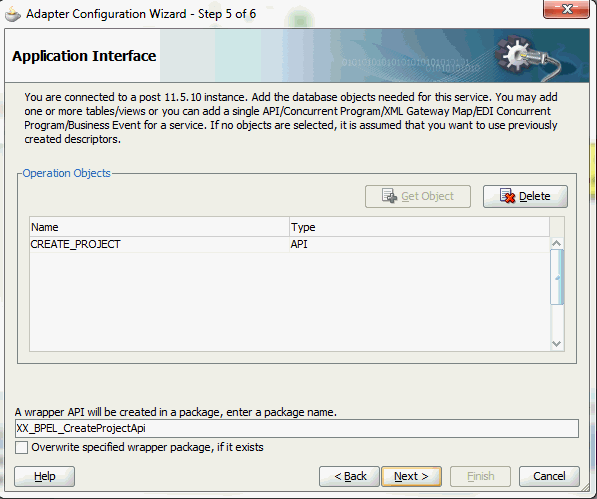Click the Delete button
Viewport: 597px width, 499px height.
(x=525, y=196)
